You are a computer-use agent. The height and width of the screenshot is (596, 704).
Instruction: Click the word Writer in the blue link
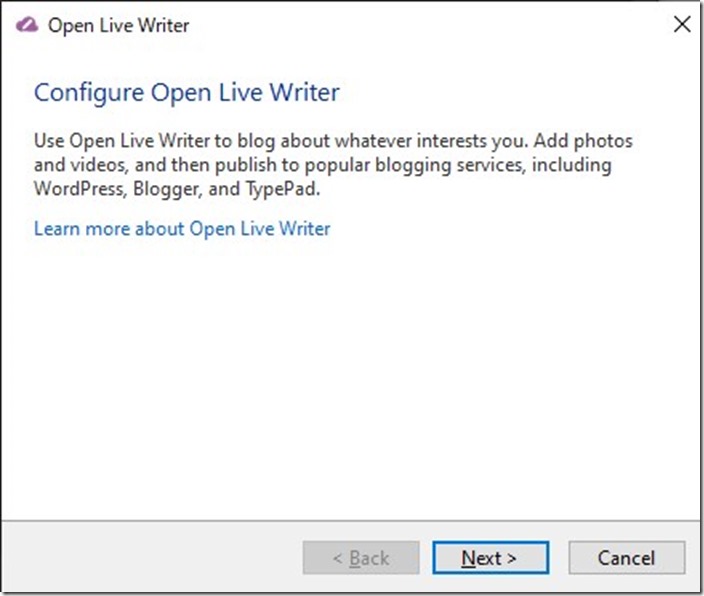pyautogui.click(x=305, y=229)
